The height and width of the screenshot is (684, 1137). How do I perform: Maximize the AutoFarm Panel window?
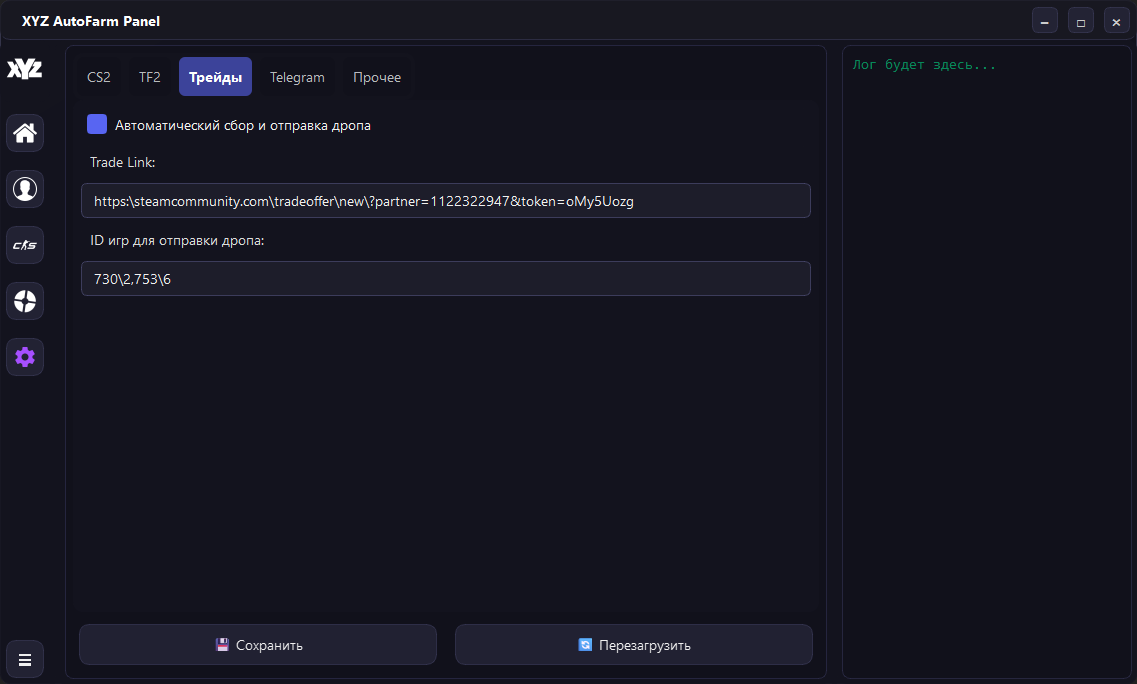(x=1081, y=21)
